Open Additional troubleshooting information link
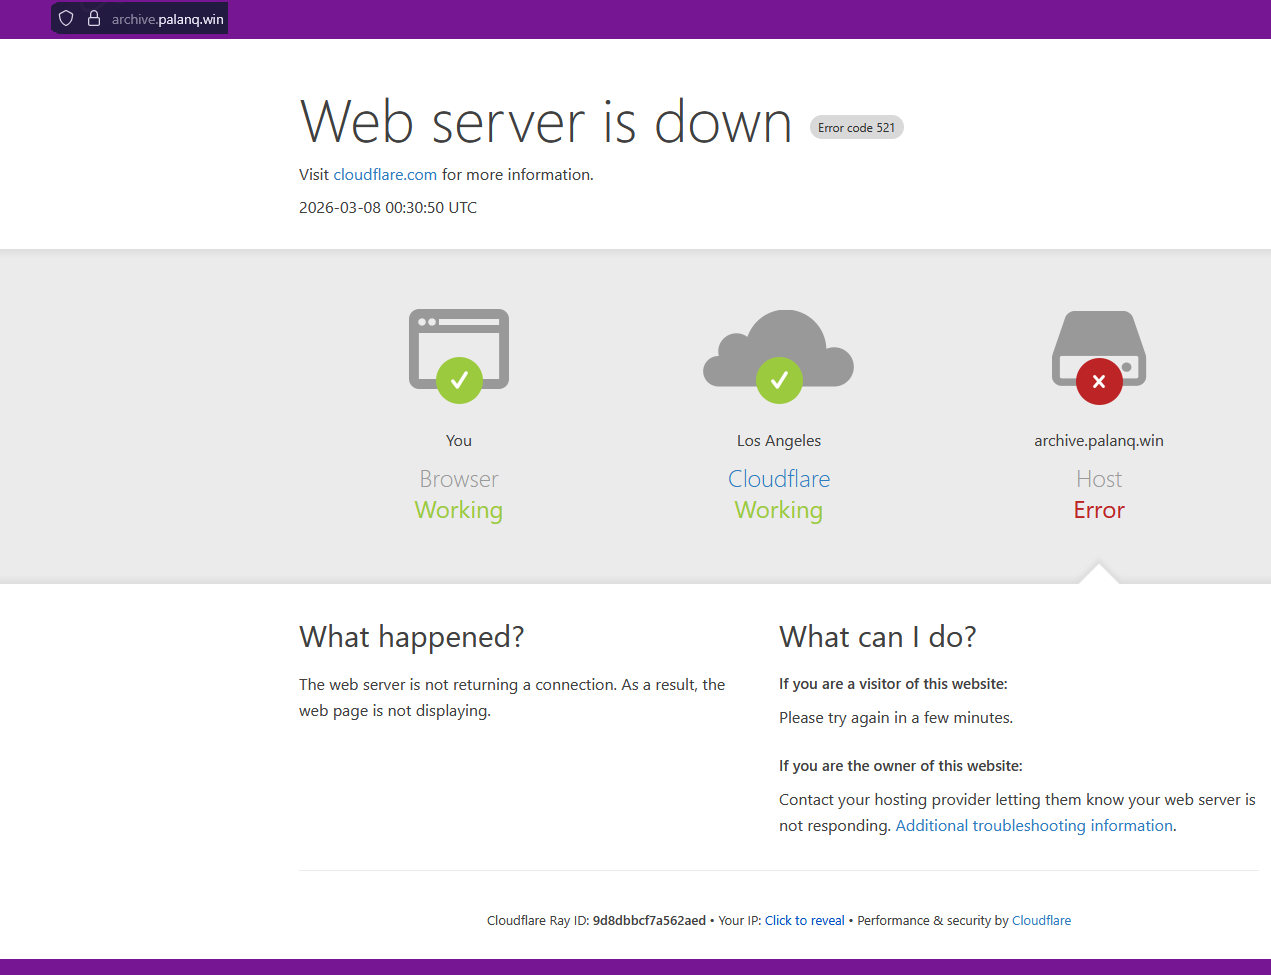 point(1034,825)
